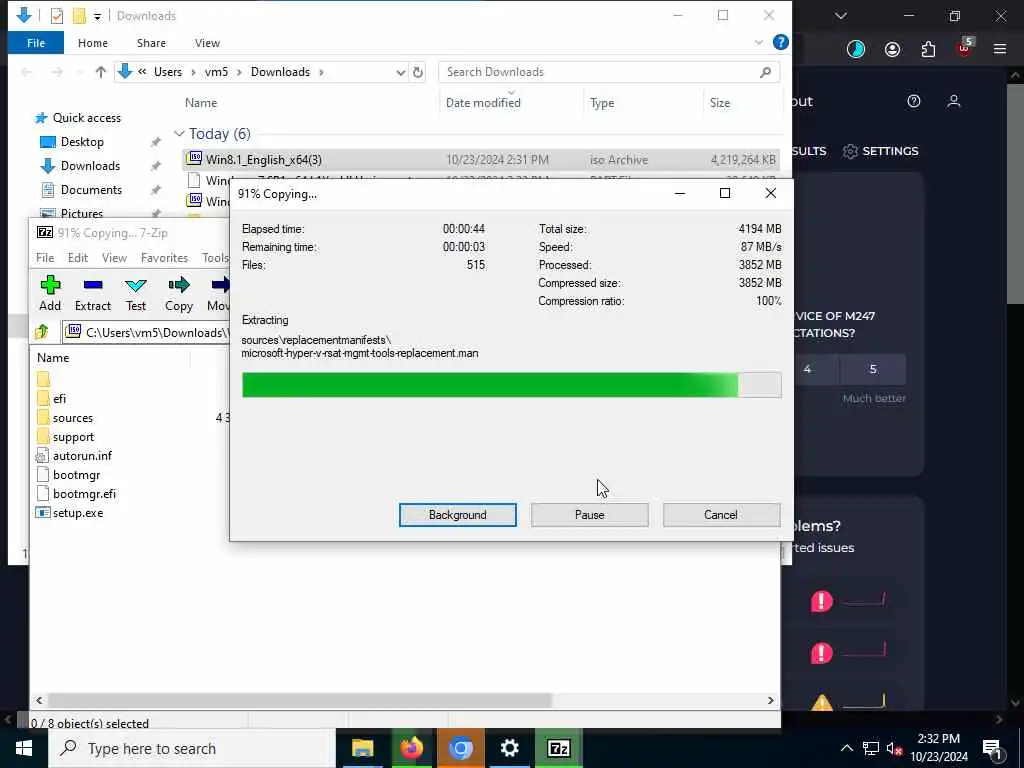Click 7-Zip path address field
The width and height of the screenshot is (1024, 768).
coord(146,332)
